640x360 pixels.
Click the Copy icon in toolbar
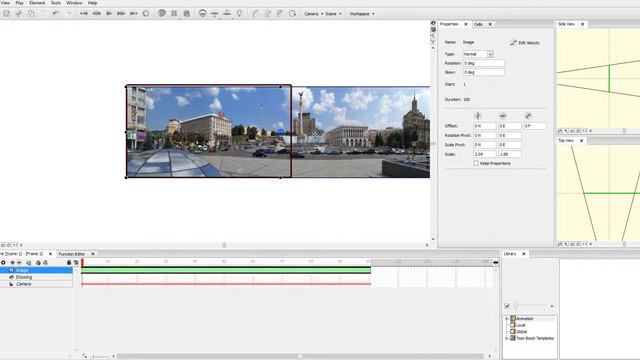point(31,13)
